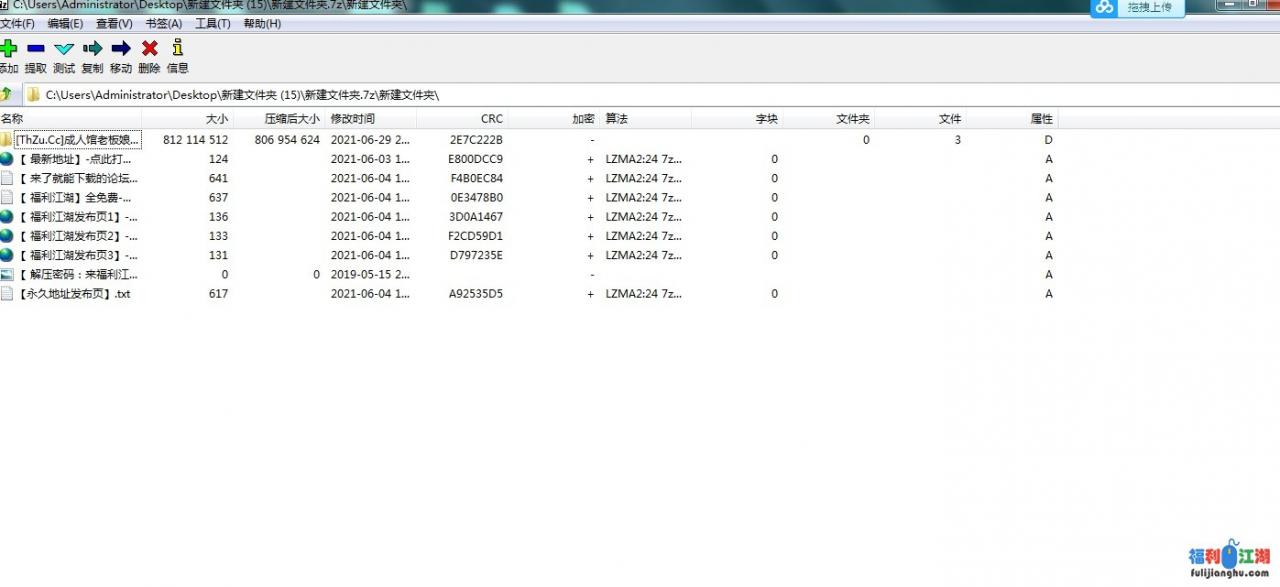Open the 查看(V) menu
This screenshot has height=587, width=1280.
point(114,23)
